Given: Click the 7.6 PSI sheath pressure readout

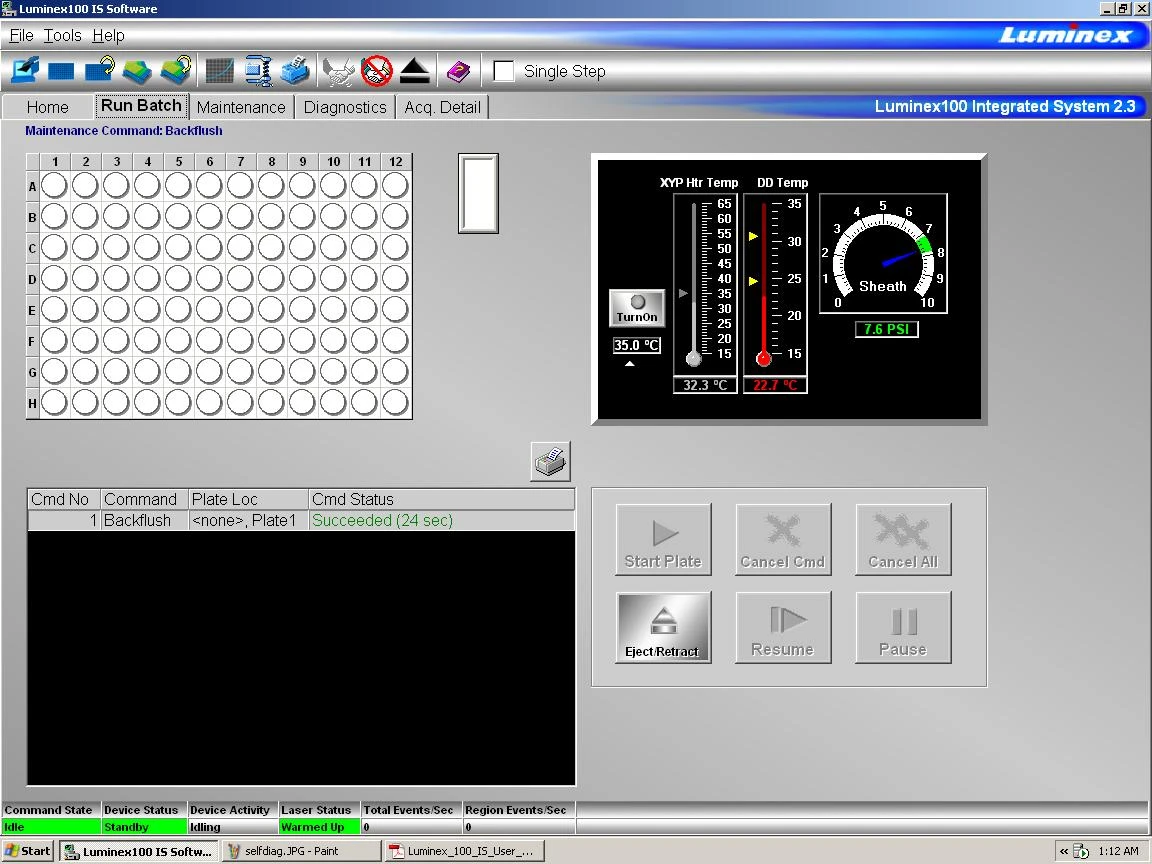Looking at the screenshot, I should pos(887,329).
